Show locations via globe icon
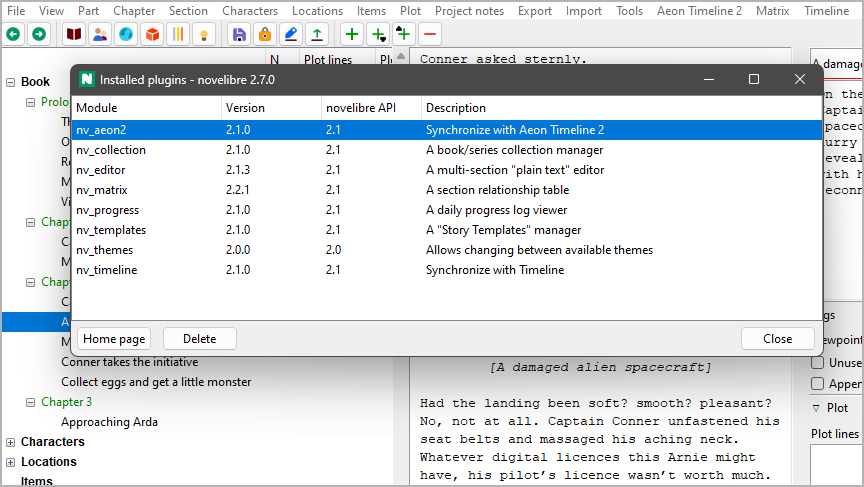The image size is (864, 487). pyautogui.click(x=126, y=34)
